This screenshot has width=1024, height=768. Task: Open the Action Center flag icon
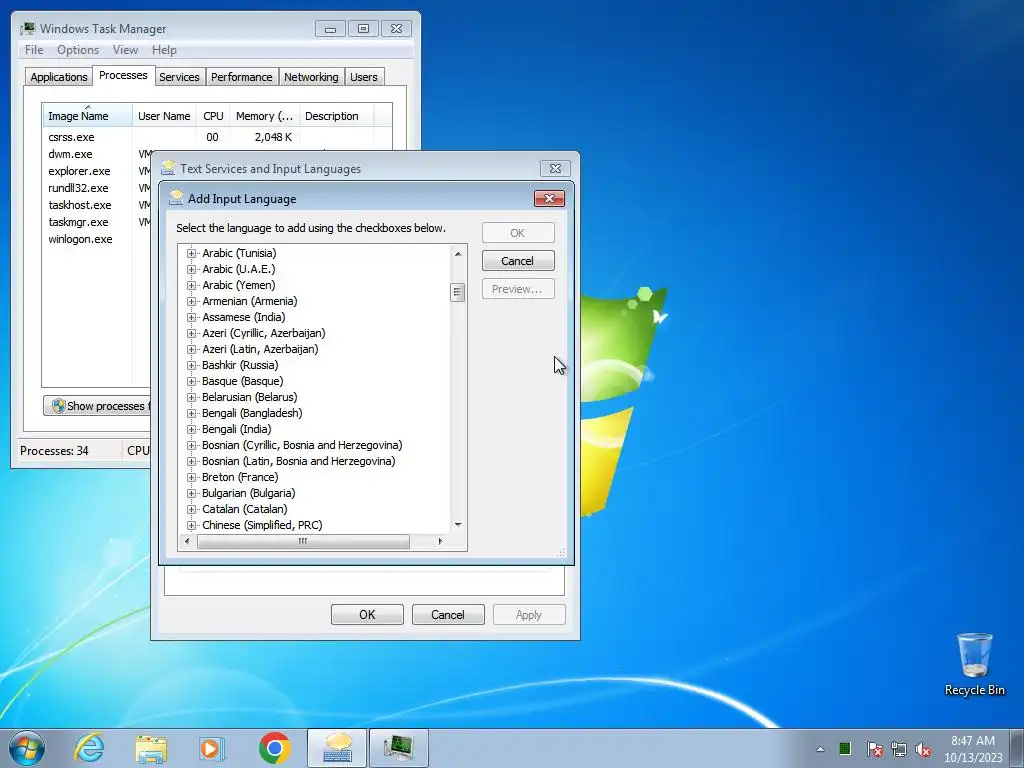tap(874, 749)
